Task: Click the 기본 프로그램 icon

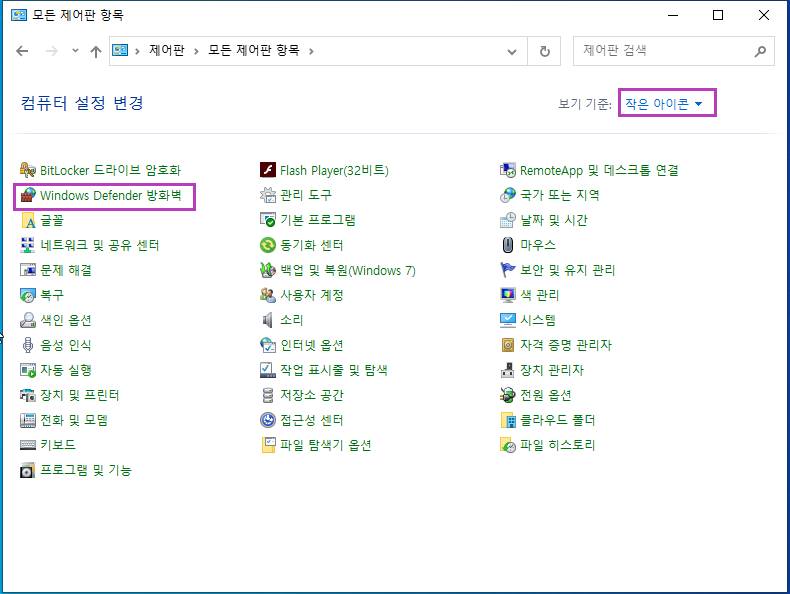Action: tap(268, 220)
